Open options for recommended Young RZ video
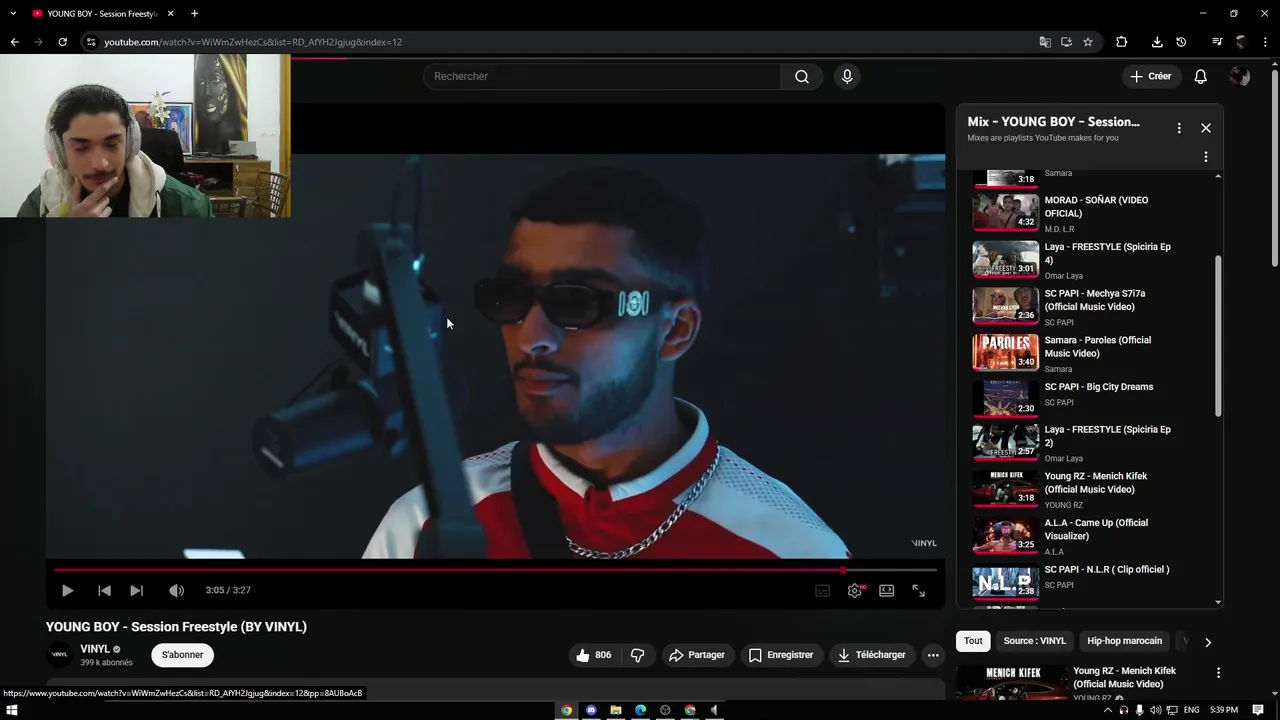1280x720 pixels. point(1218,673)
